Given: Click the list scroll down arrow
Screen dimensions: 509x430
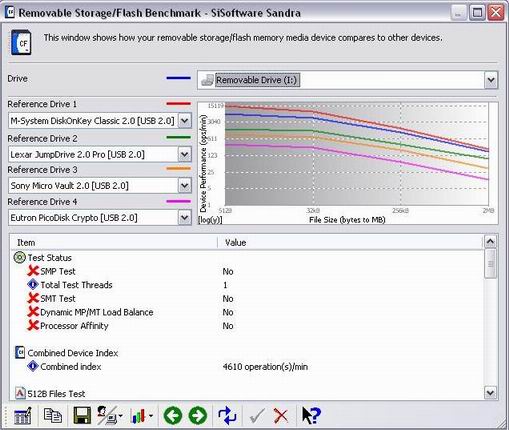Looking at the screenshot, I should coord(490,392).
